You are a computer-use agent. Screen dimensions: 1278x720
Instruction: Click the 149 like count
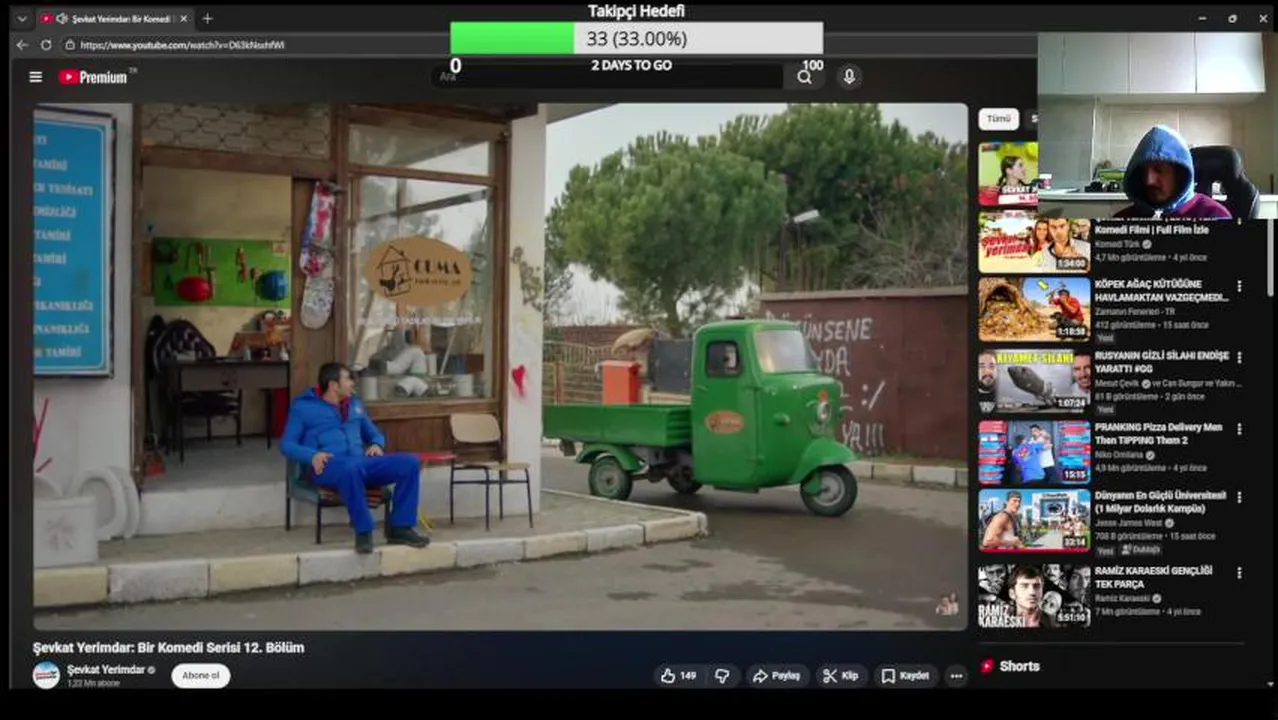[x=688, y=676]
